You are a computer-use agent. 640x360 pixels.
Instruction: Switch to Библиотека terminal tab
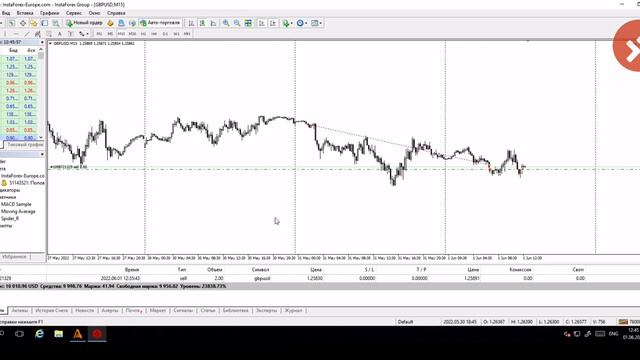pyautogui.click(x=236, y=311)
